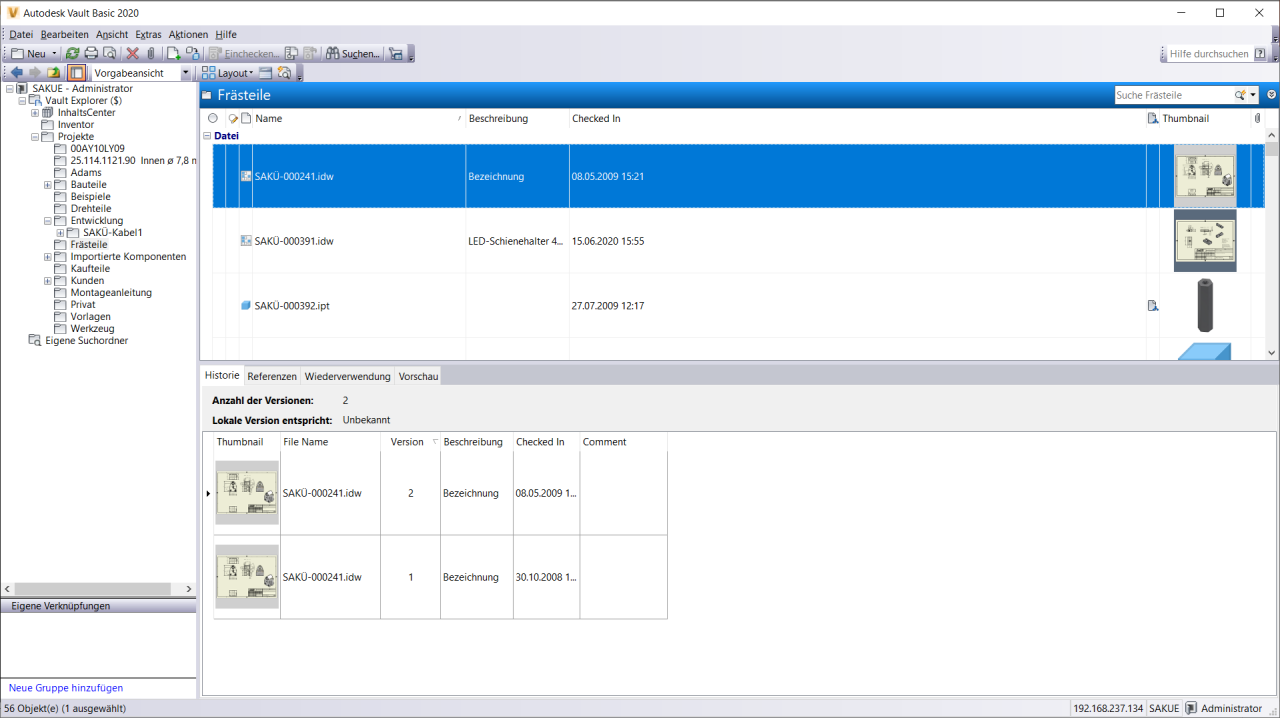Image resolution: width=1280 pixels, height=718 pixels.
Task: Click the Neu toolbar button
Action: [x=28, y=54]
